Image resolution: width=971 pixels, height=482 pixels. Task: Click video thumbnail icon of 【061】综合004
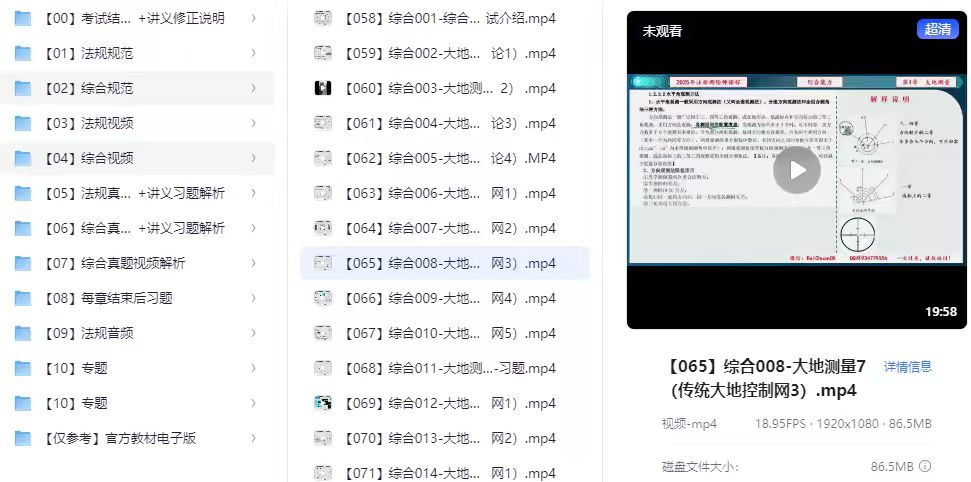[323, 123]
